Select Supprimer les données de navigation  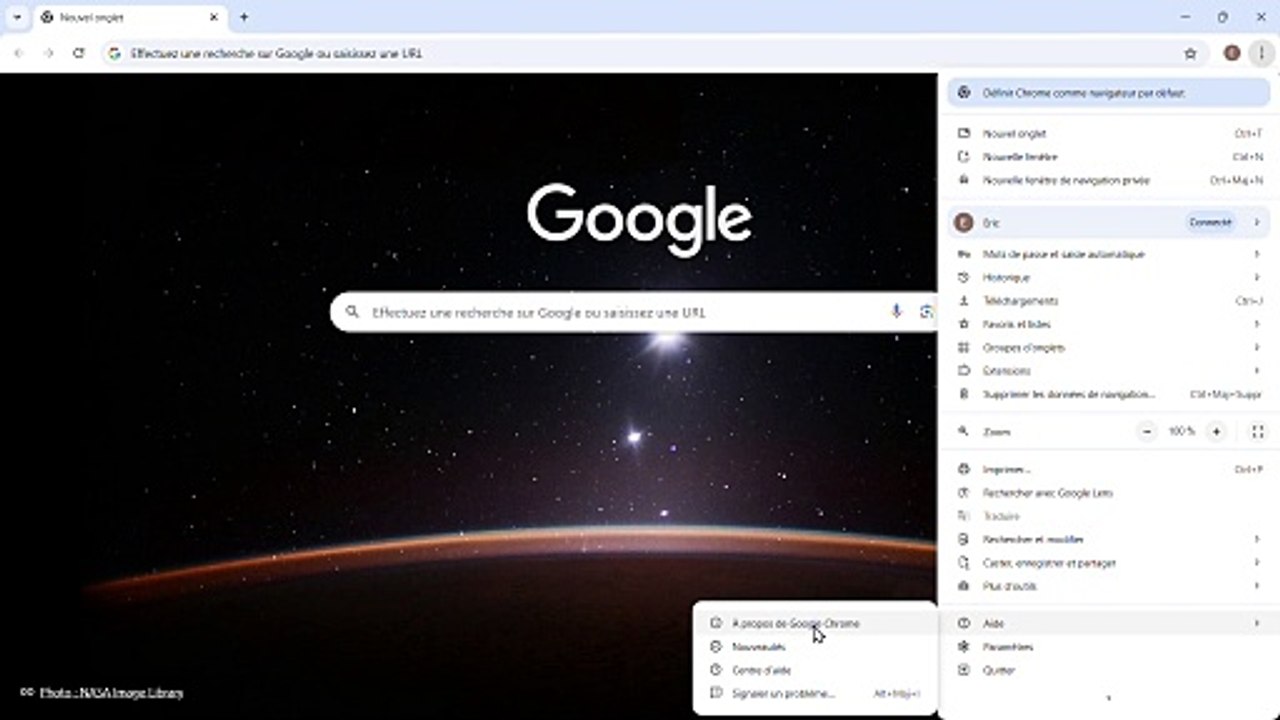click(x=1108, y=394)
